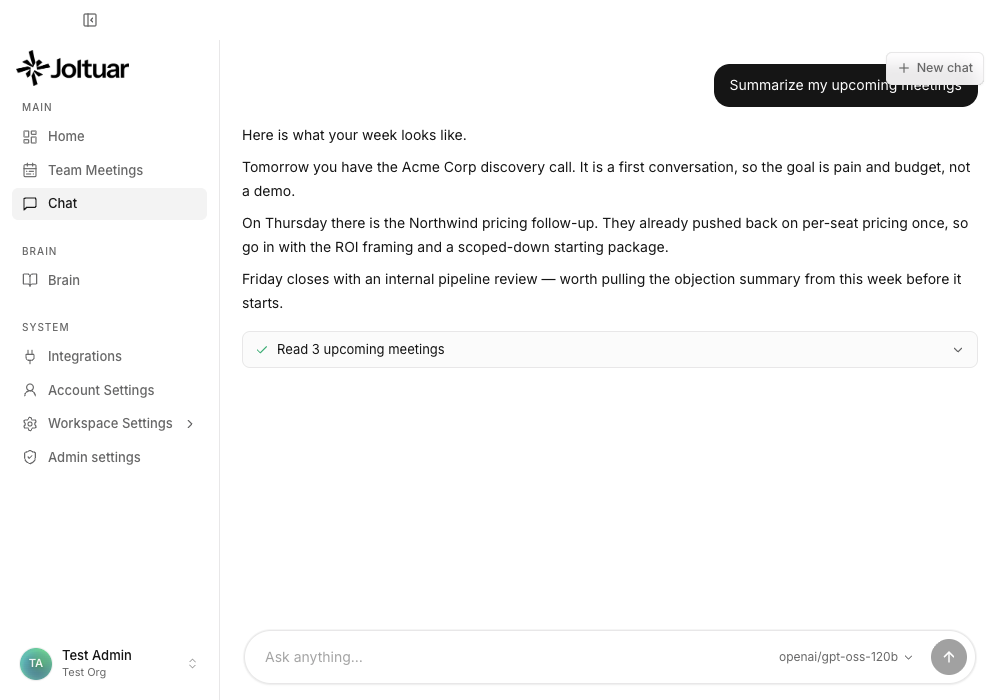Click the Admin settings shield icon
This screenshot has width=1000, height=700.
pos(30,457)
